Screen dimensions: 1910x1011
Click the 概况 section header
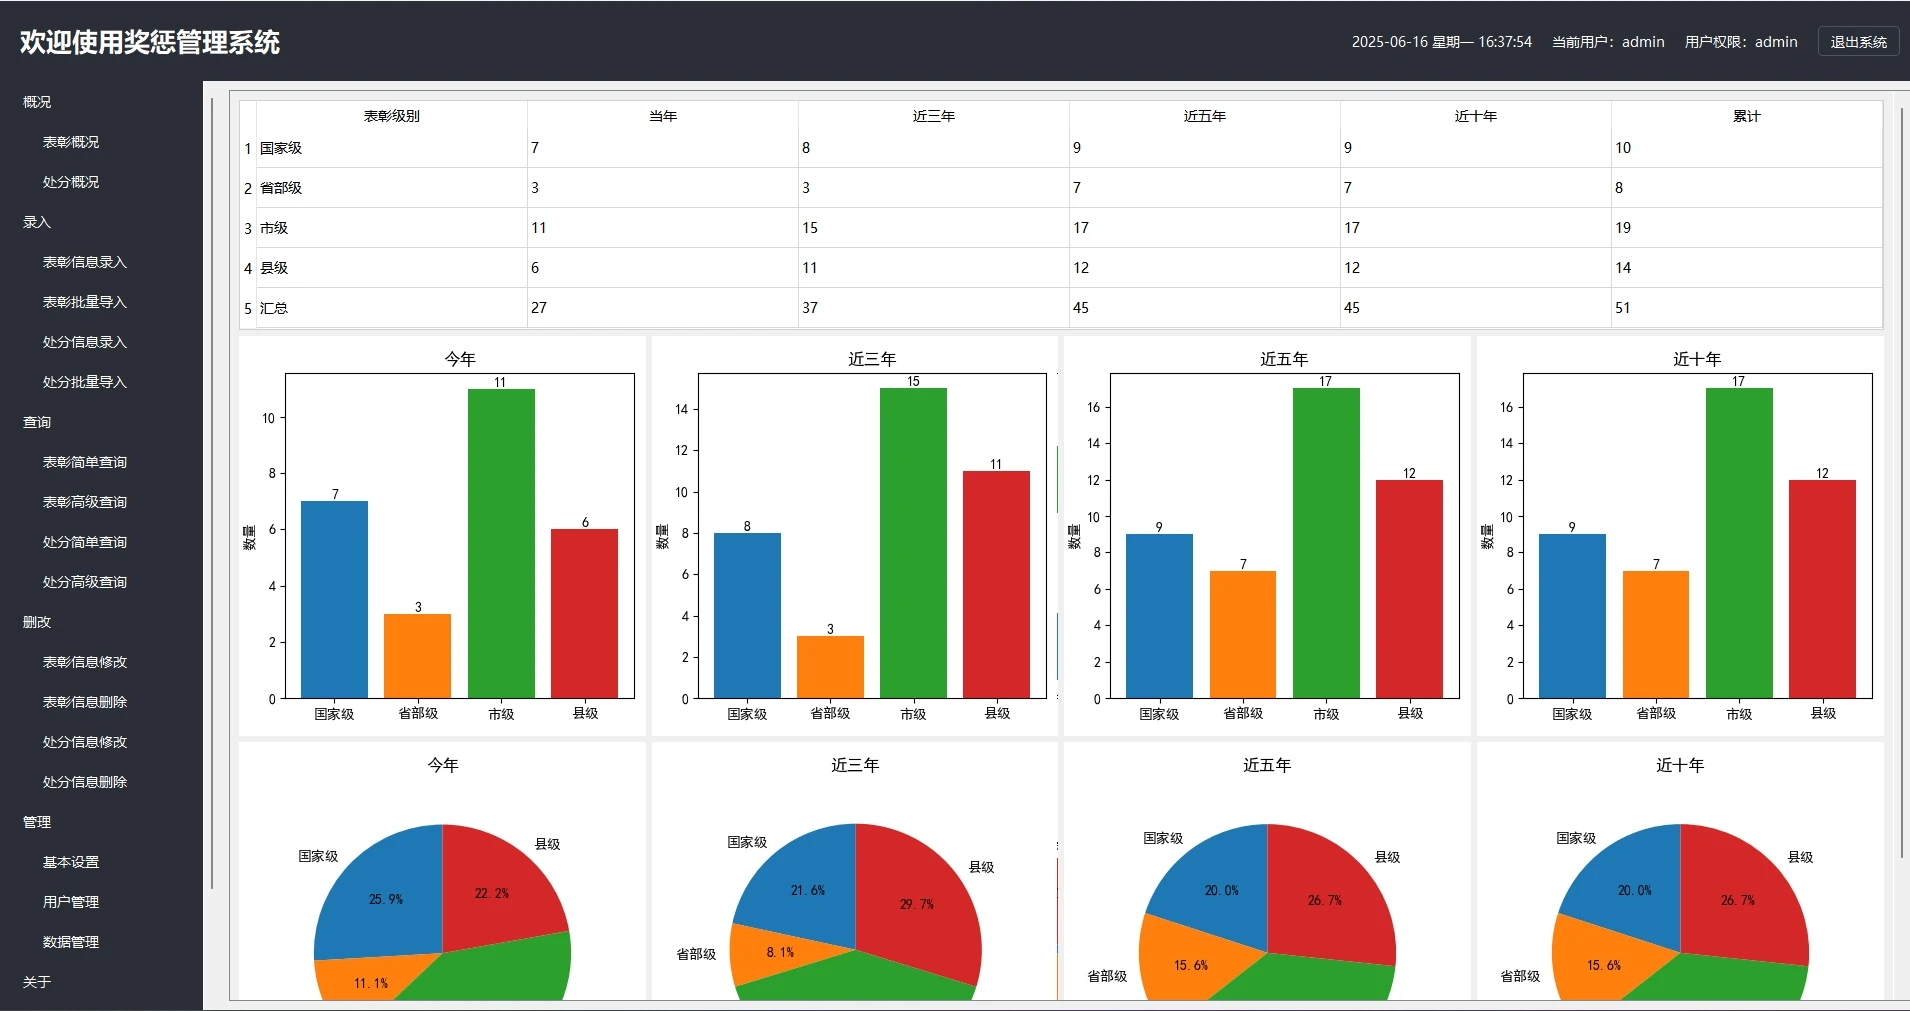(x=37, y=102)
